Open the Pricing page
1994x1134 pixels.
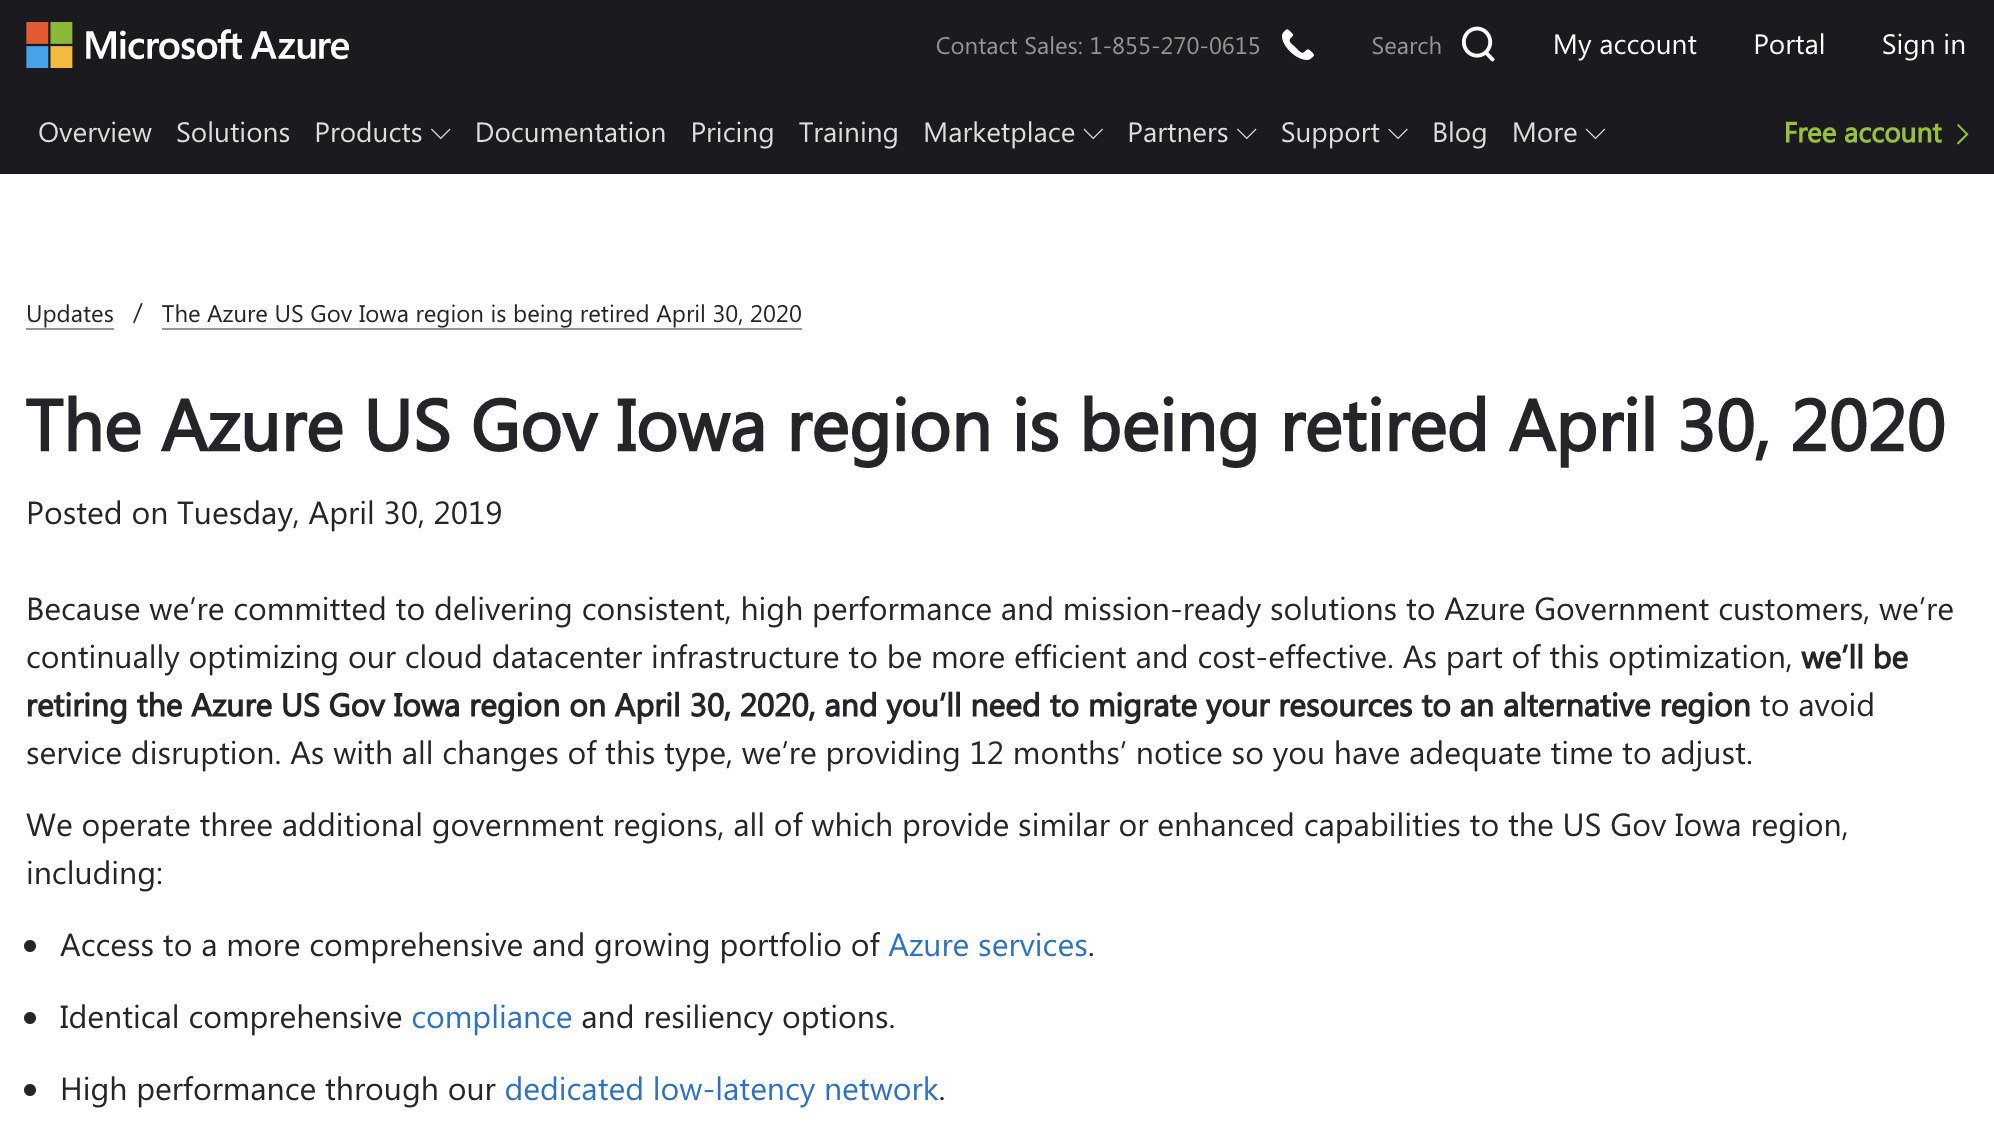click(732, 133)
